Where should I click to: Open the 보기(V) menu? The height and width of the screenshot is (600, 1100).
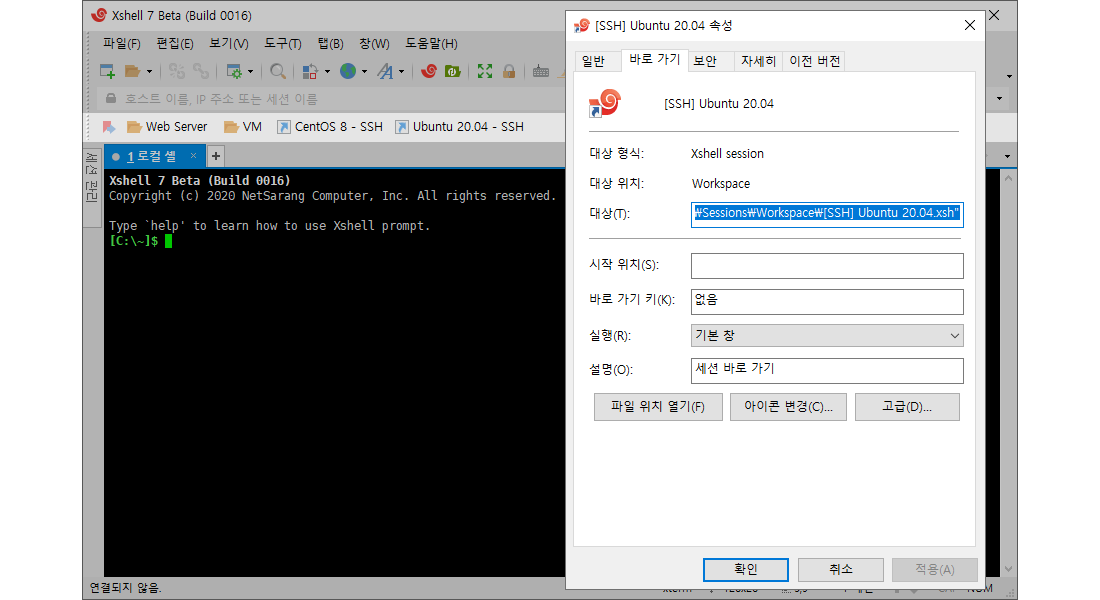pos(229,44)
